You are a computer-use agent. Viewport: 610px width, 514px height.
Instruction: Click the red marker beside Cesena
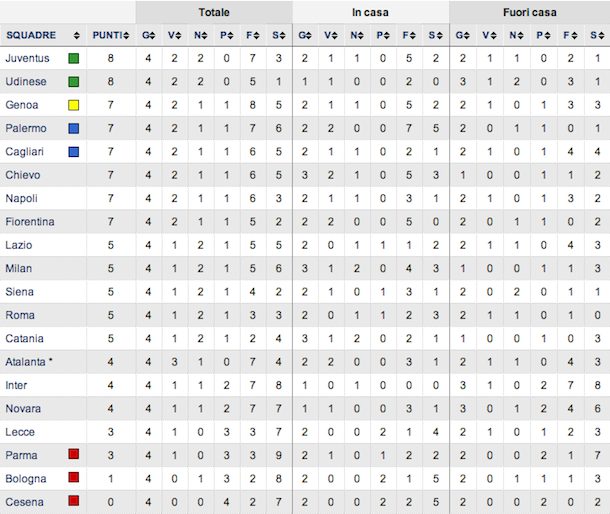(x=74, y=502)
